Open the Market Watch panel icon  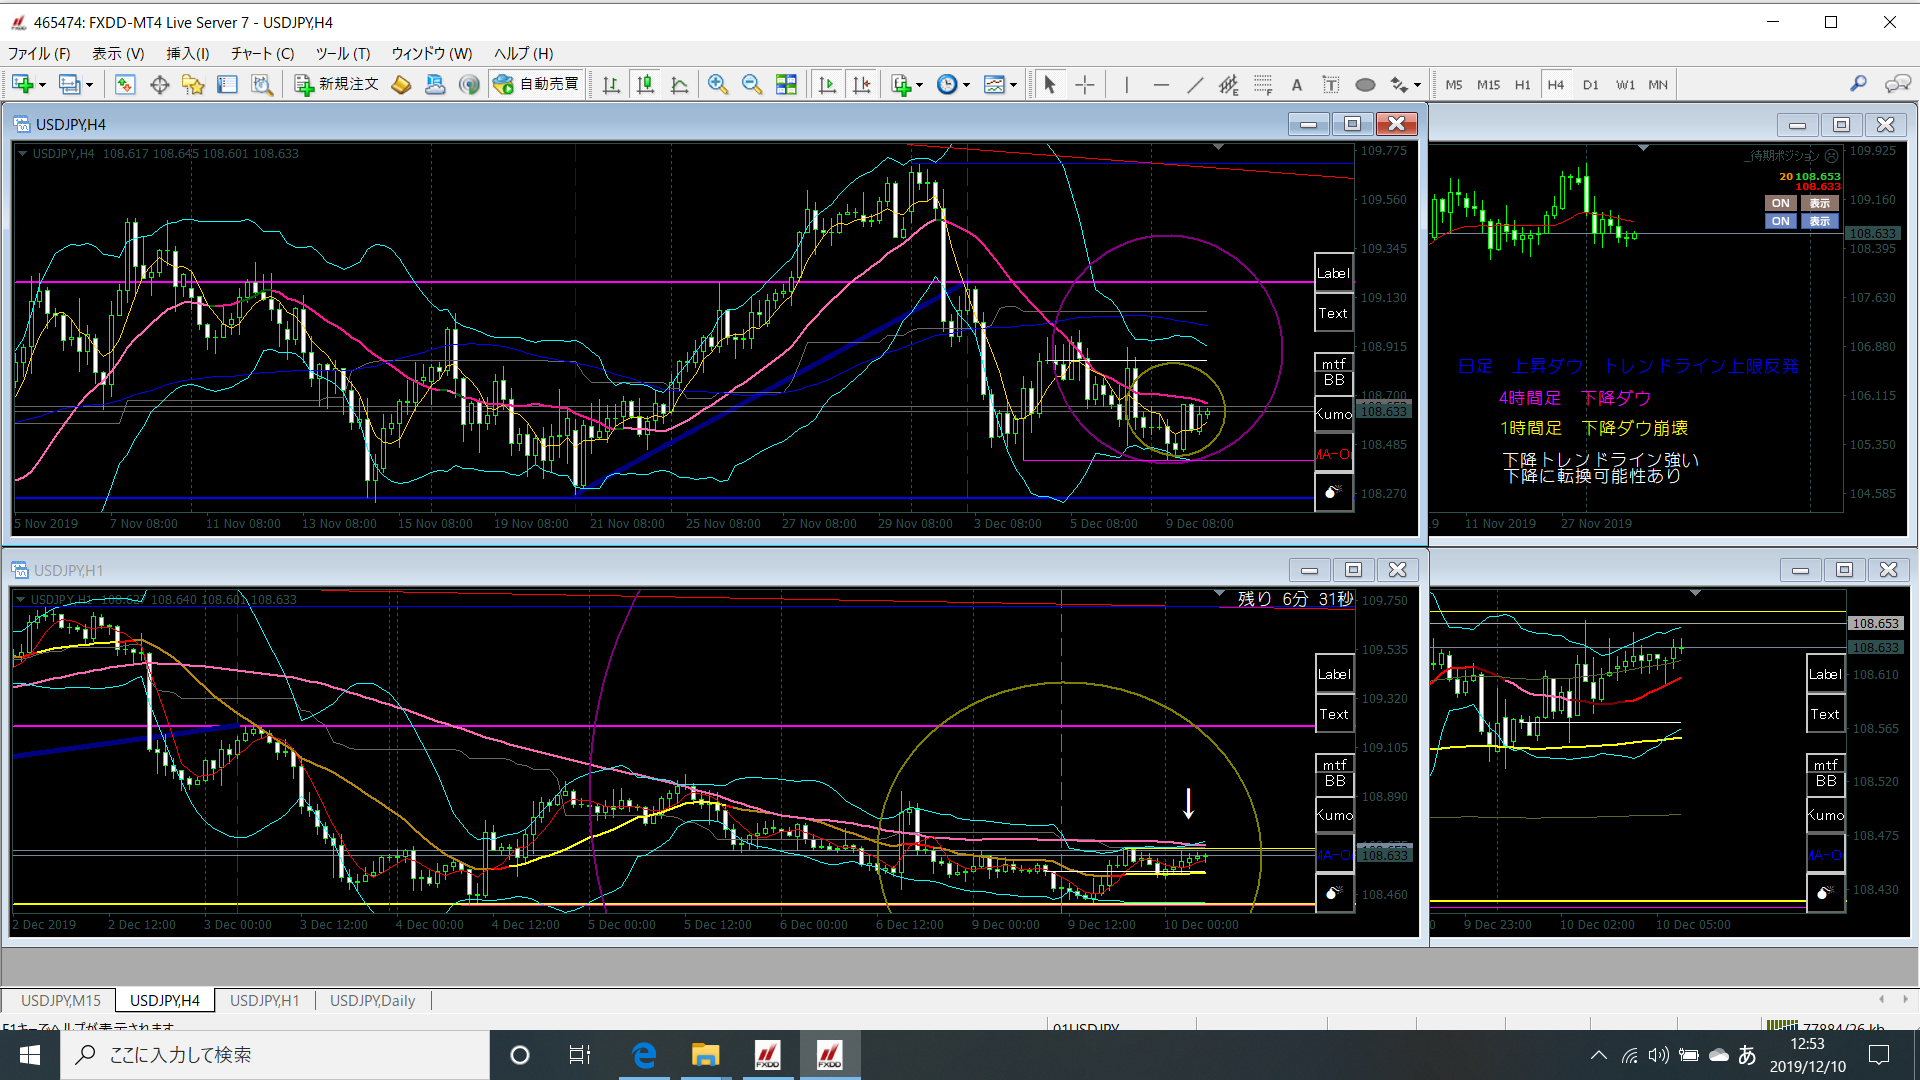point(125,85)
